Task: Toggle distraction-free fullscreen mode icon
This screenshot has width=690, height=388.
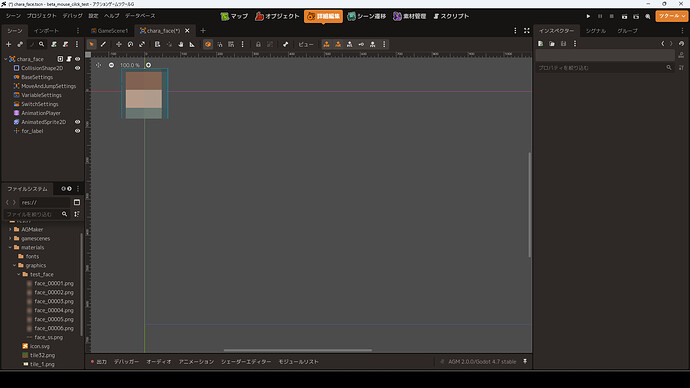Action: click(x=527, y=31)
